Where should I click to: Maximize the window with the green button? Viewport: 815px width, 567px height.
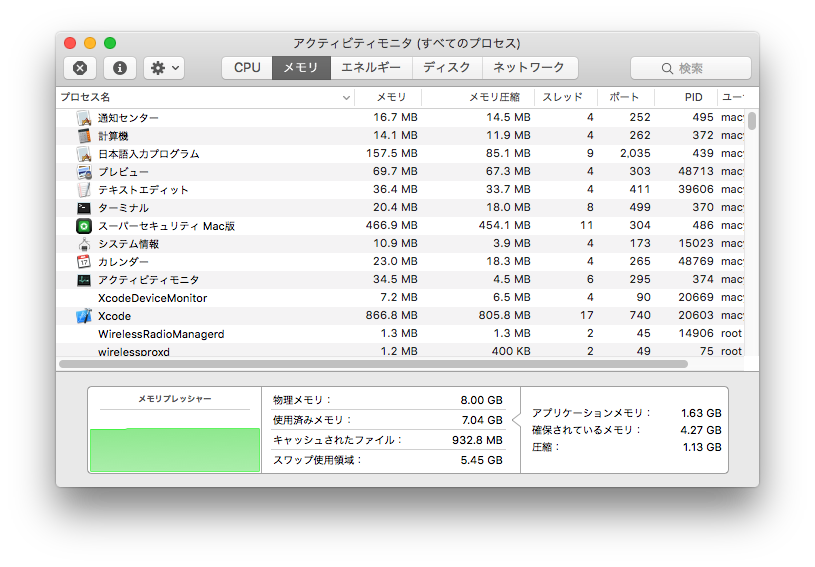[x=110, y=43]
